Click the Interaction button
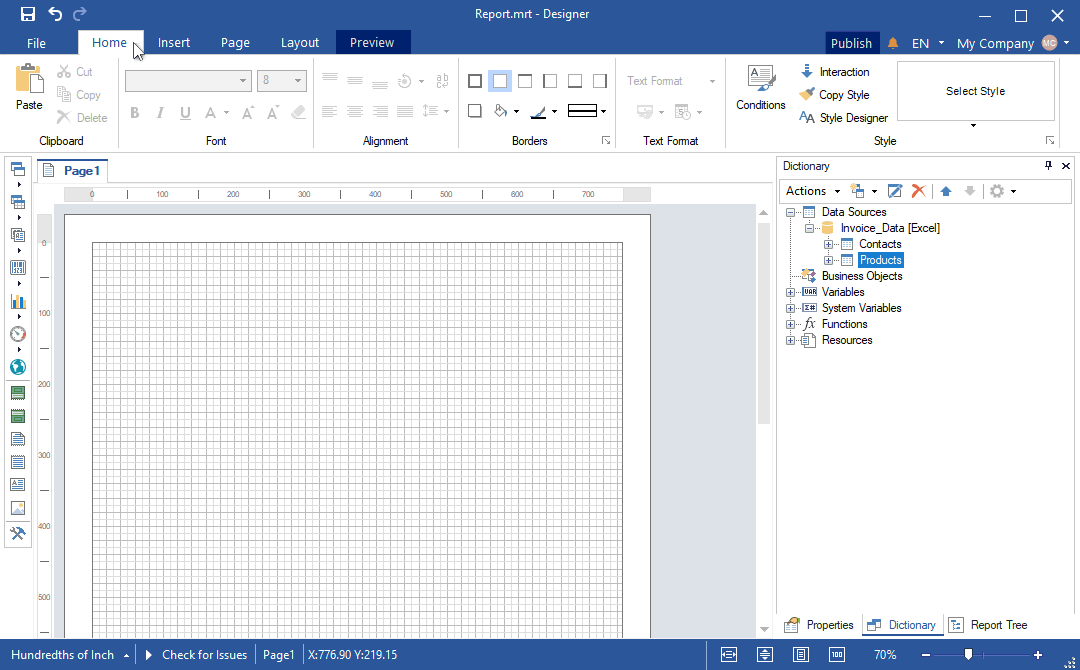1080x670 pixels. (834, 72)
